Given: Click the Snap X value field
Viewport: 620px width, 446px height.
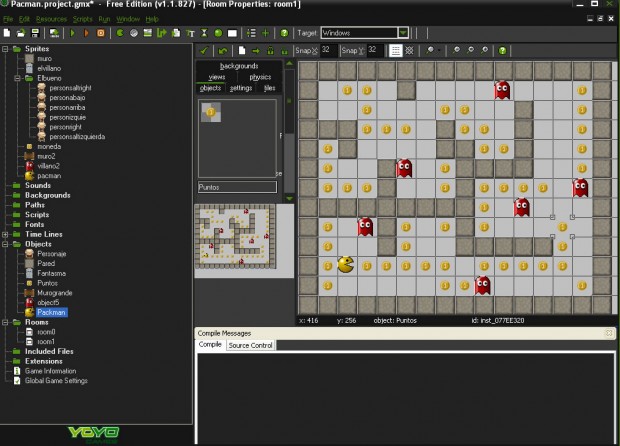Looking at the screenshot, I should pos(329,50).
